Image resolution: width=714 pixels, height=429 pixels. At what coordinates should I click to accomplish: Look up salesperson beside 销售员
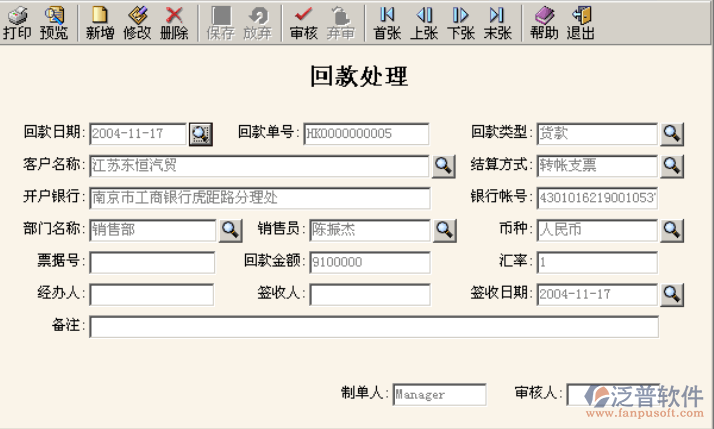coord(444,230)
